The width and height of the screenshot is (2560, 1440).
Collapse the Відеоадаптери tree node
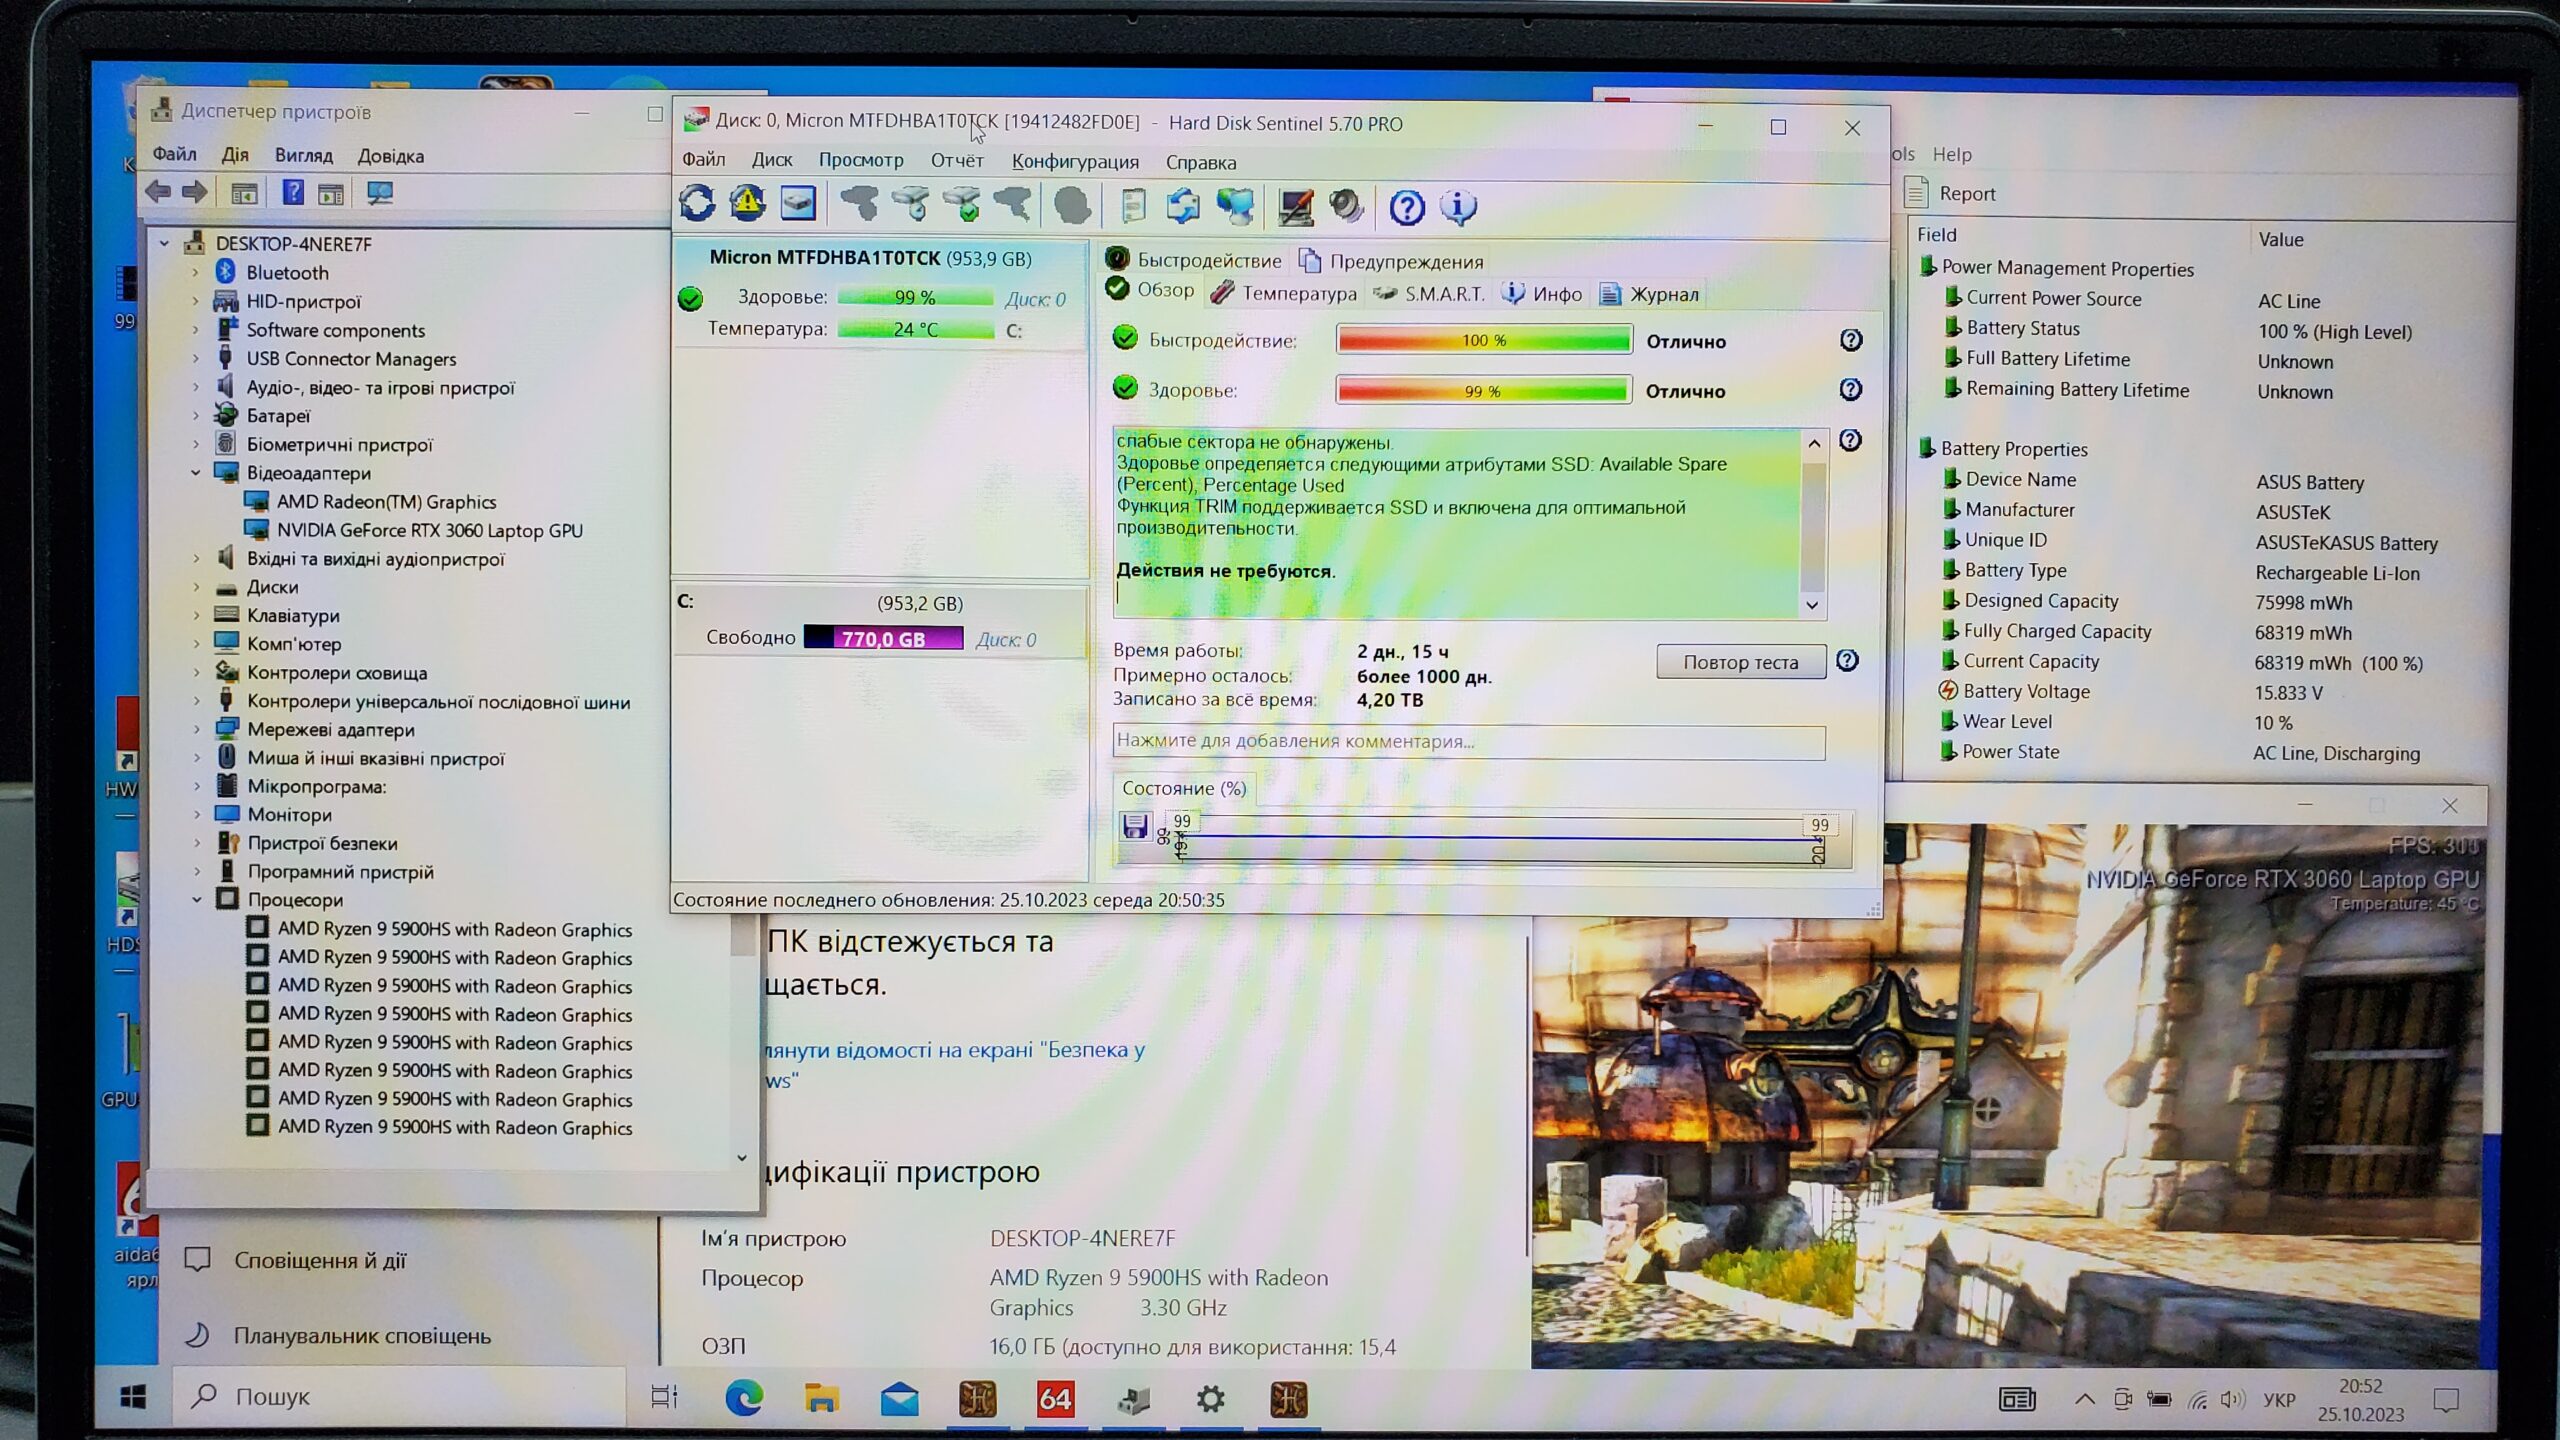tap(196, 473)
